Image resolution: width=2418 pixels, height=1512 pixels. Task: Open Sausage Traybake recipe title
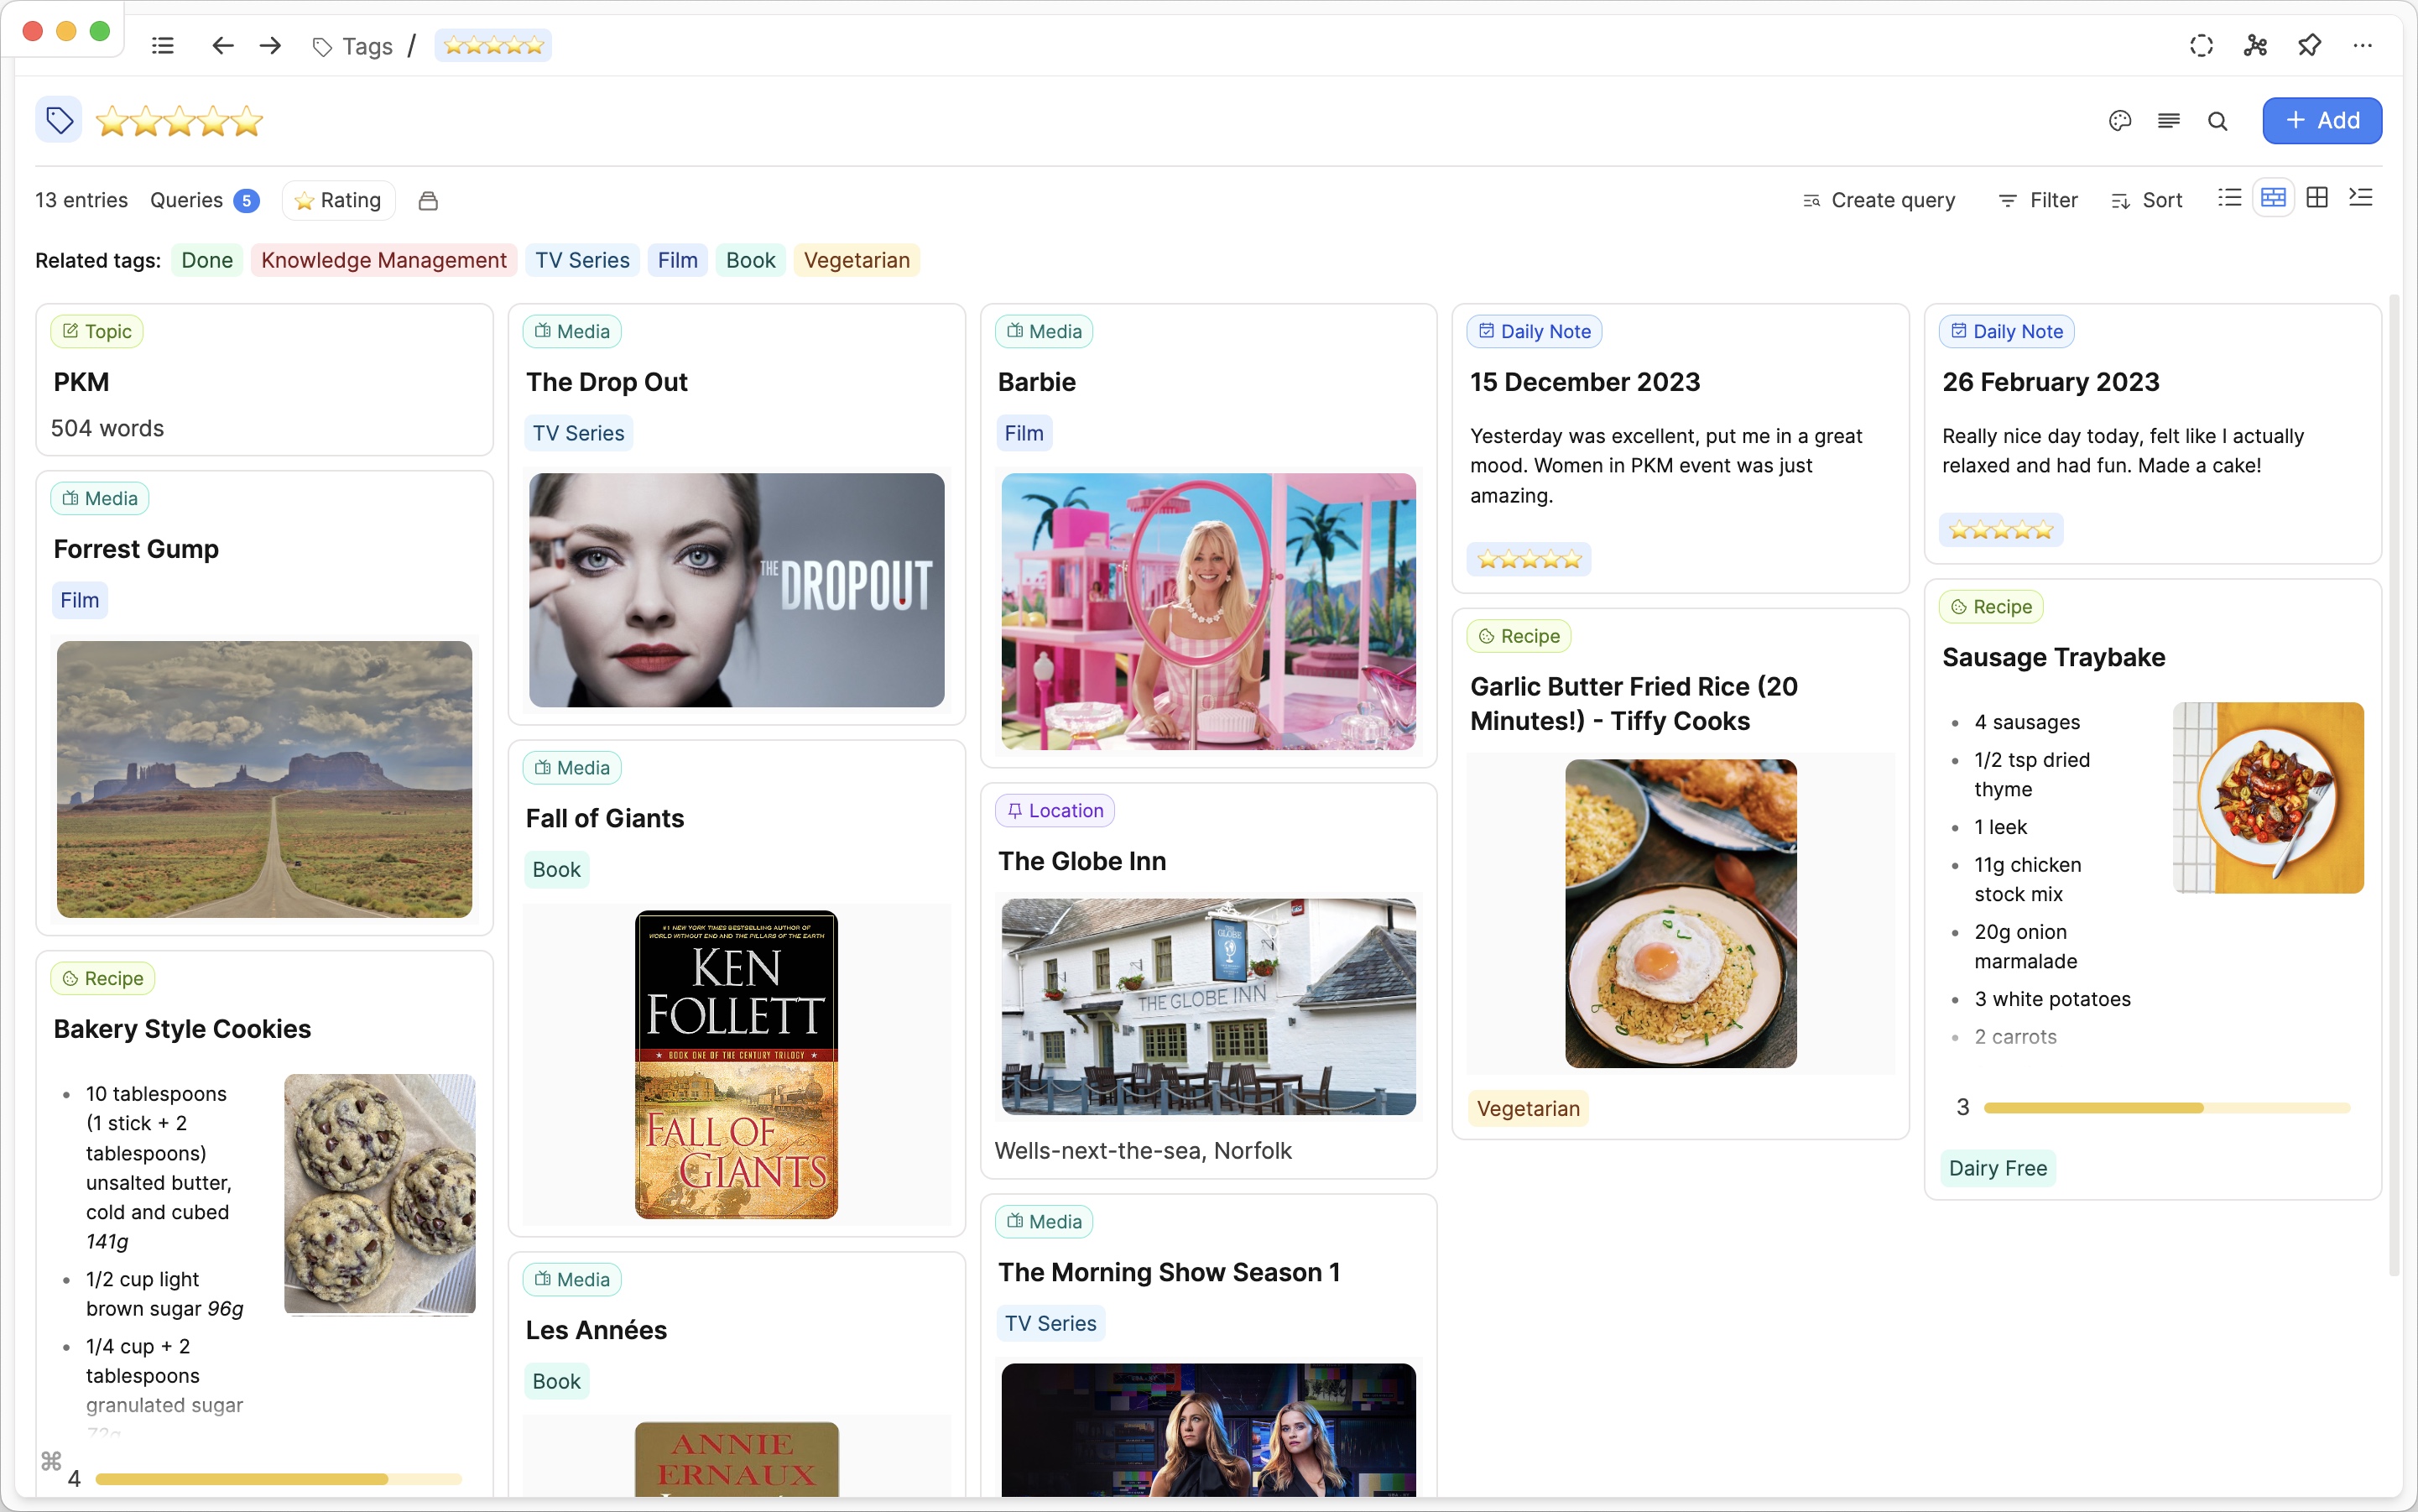(x=2053, y=657)
